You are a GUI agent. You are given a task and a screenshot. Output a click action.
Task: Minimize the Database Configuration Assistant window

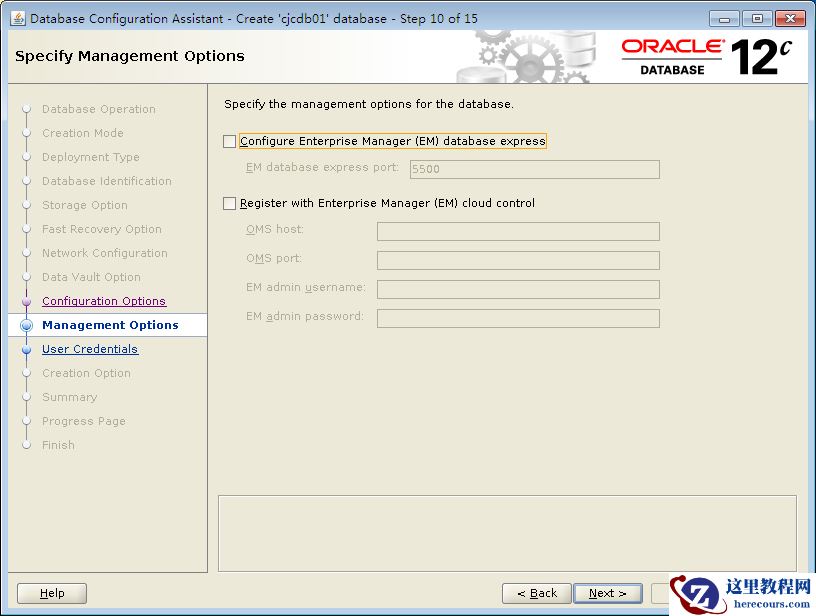coord(724,19)
